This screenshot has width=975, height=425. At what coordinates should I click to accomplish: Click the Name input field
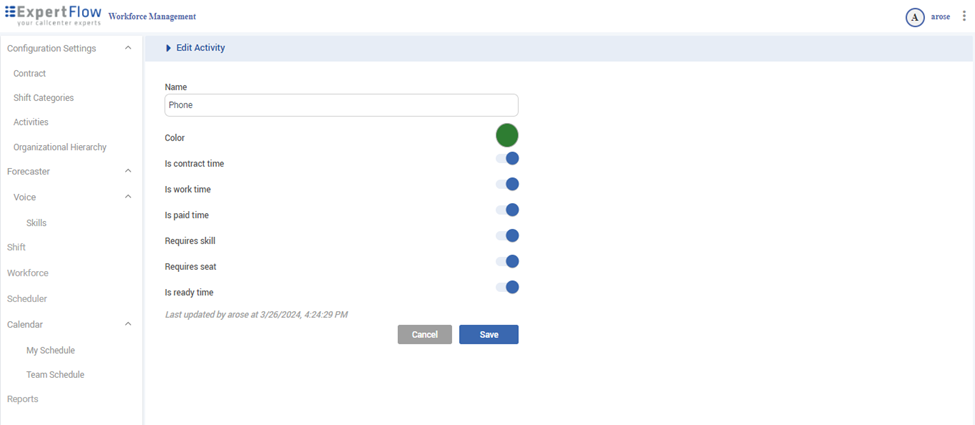pyautogui.click(x=341, y=105)
